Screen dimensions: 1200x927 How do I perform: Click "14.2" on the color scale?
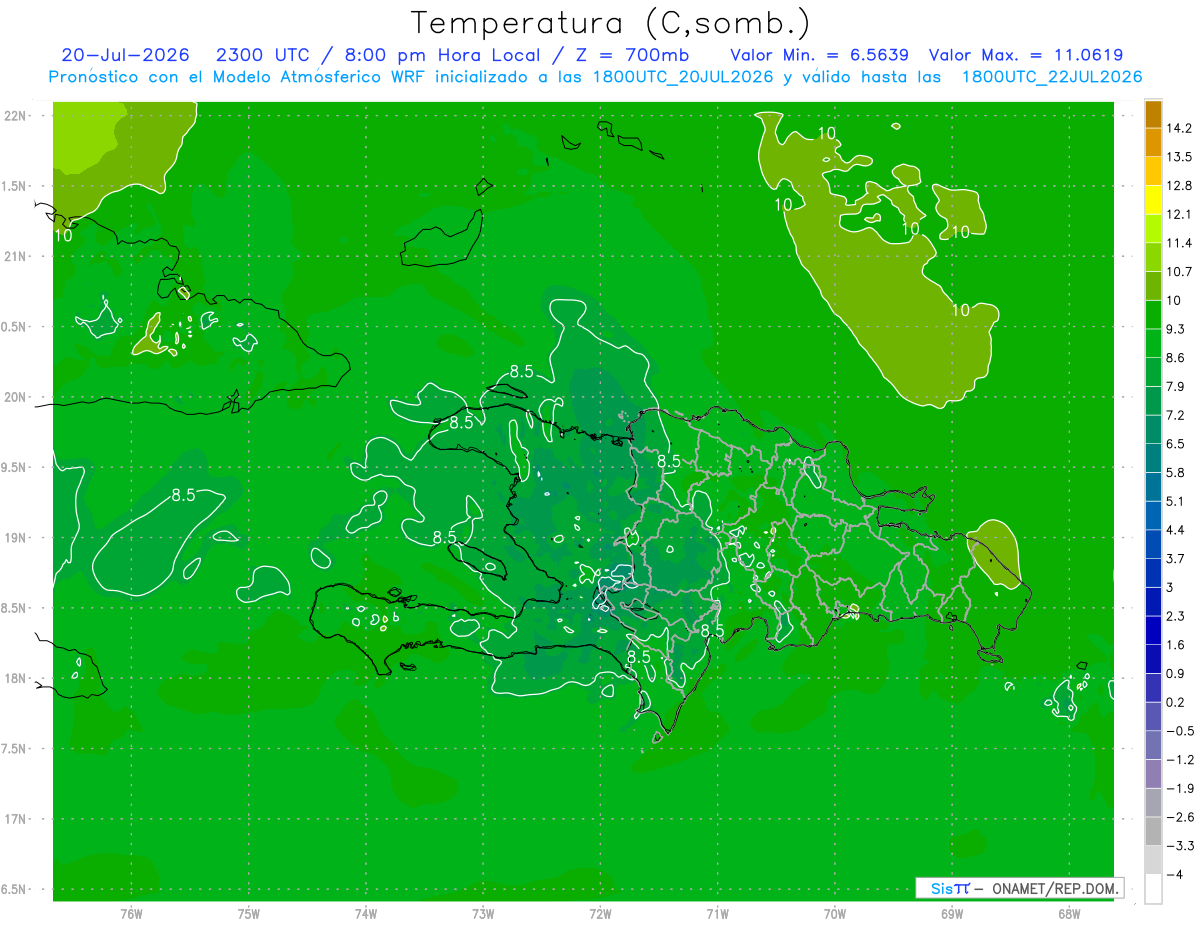[1180, 128]
